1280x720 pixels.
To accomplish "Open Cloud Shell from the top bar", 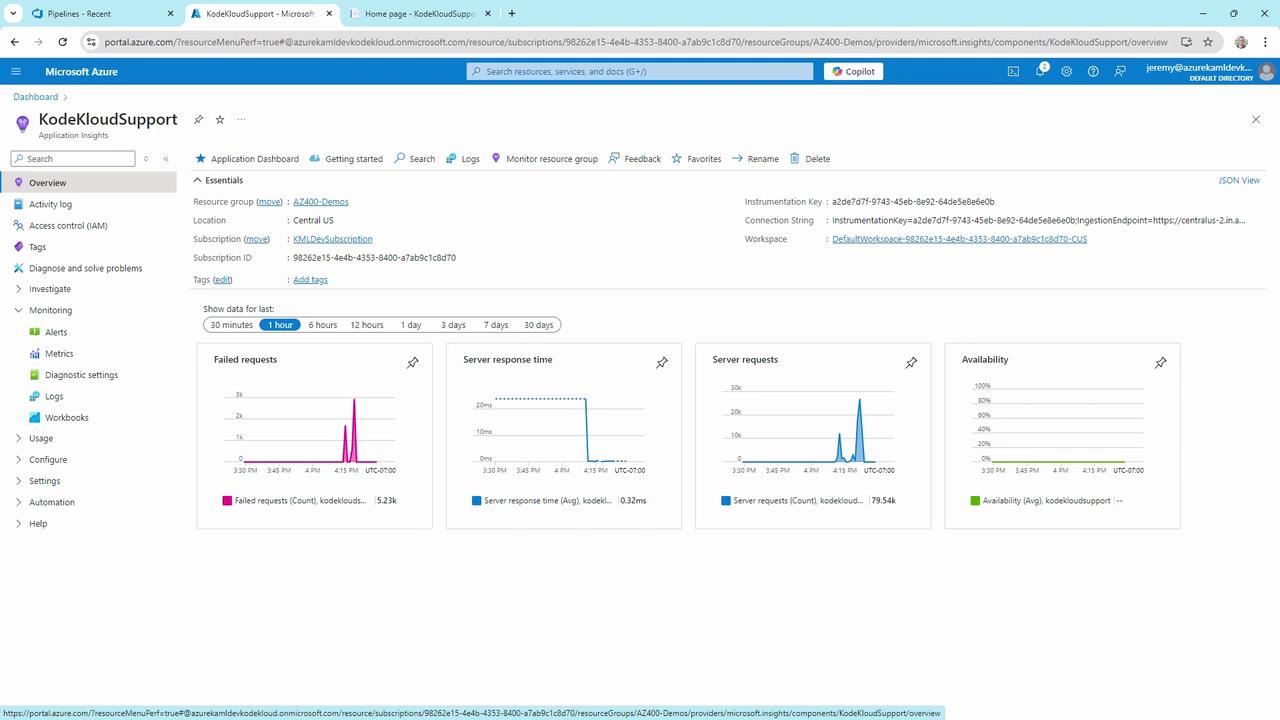I will (x=1013, y=71).
